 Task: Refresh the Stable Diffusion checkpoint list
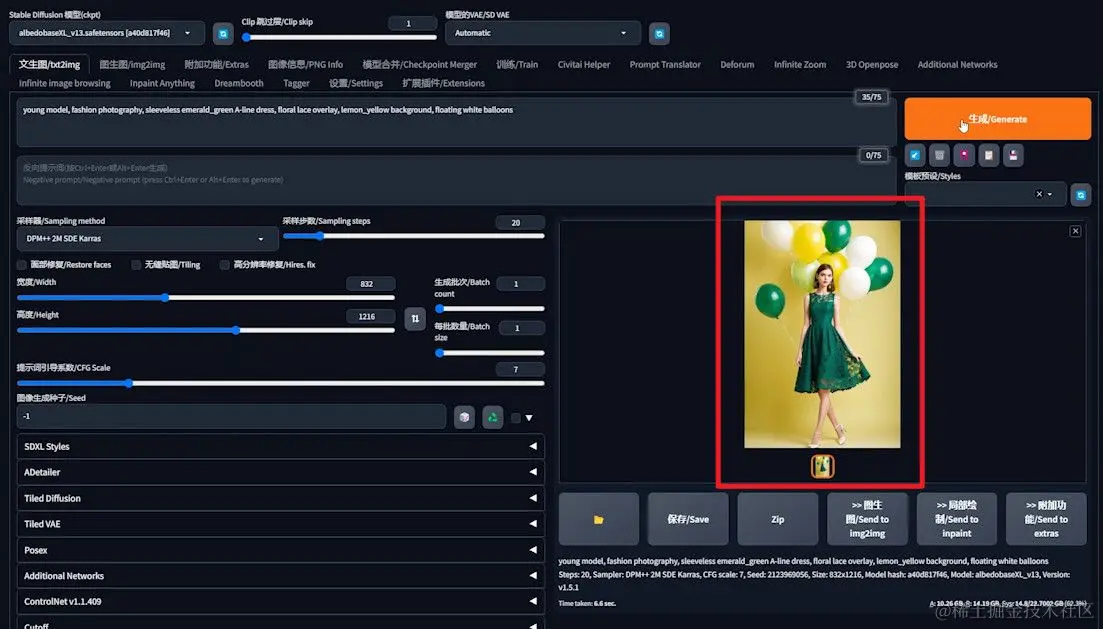223,33
